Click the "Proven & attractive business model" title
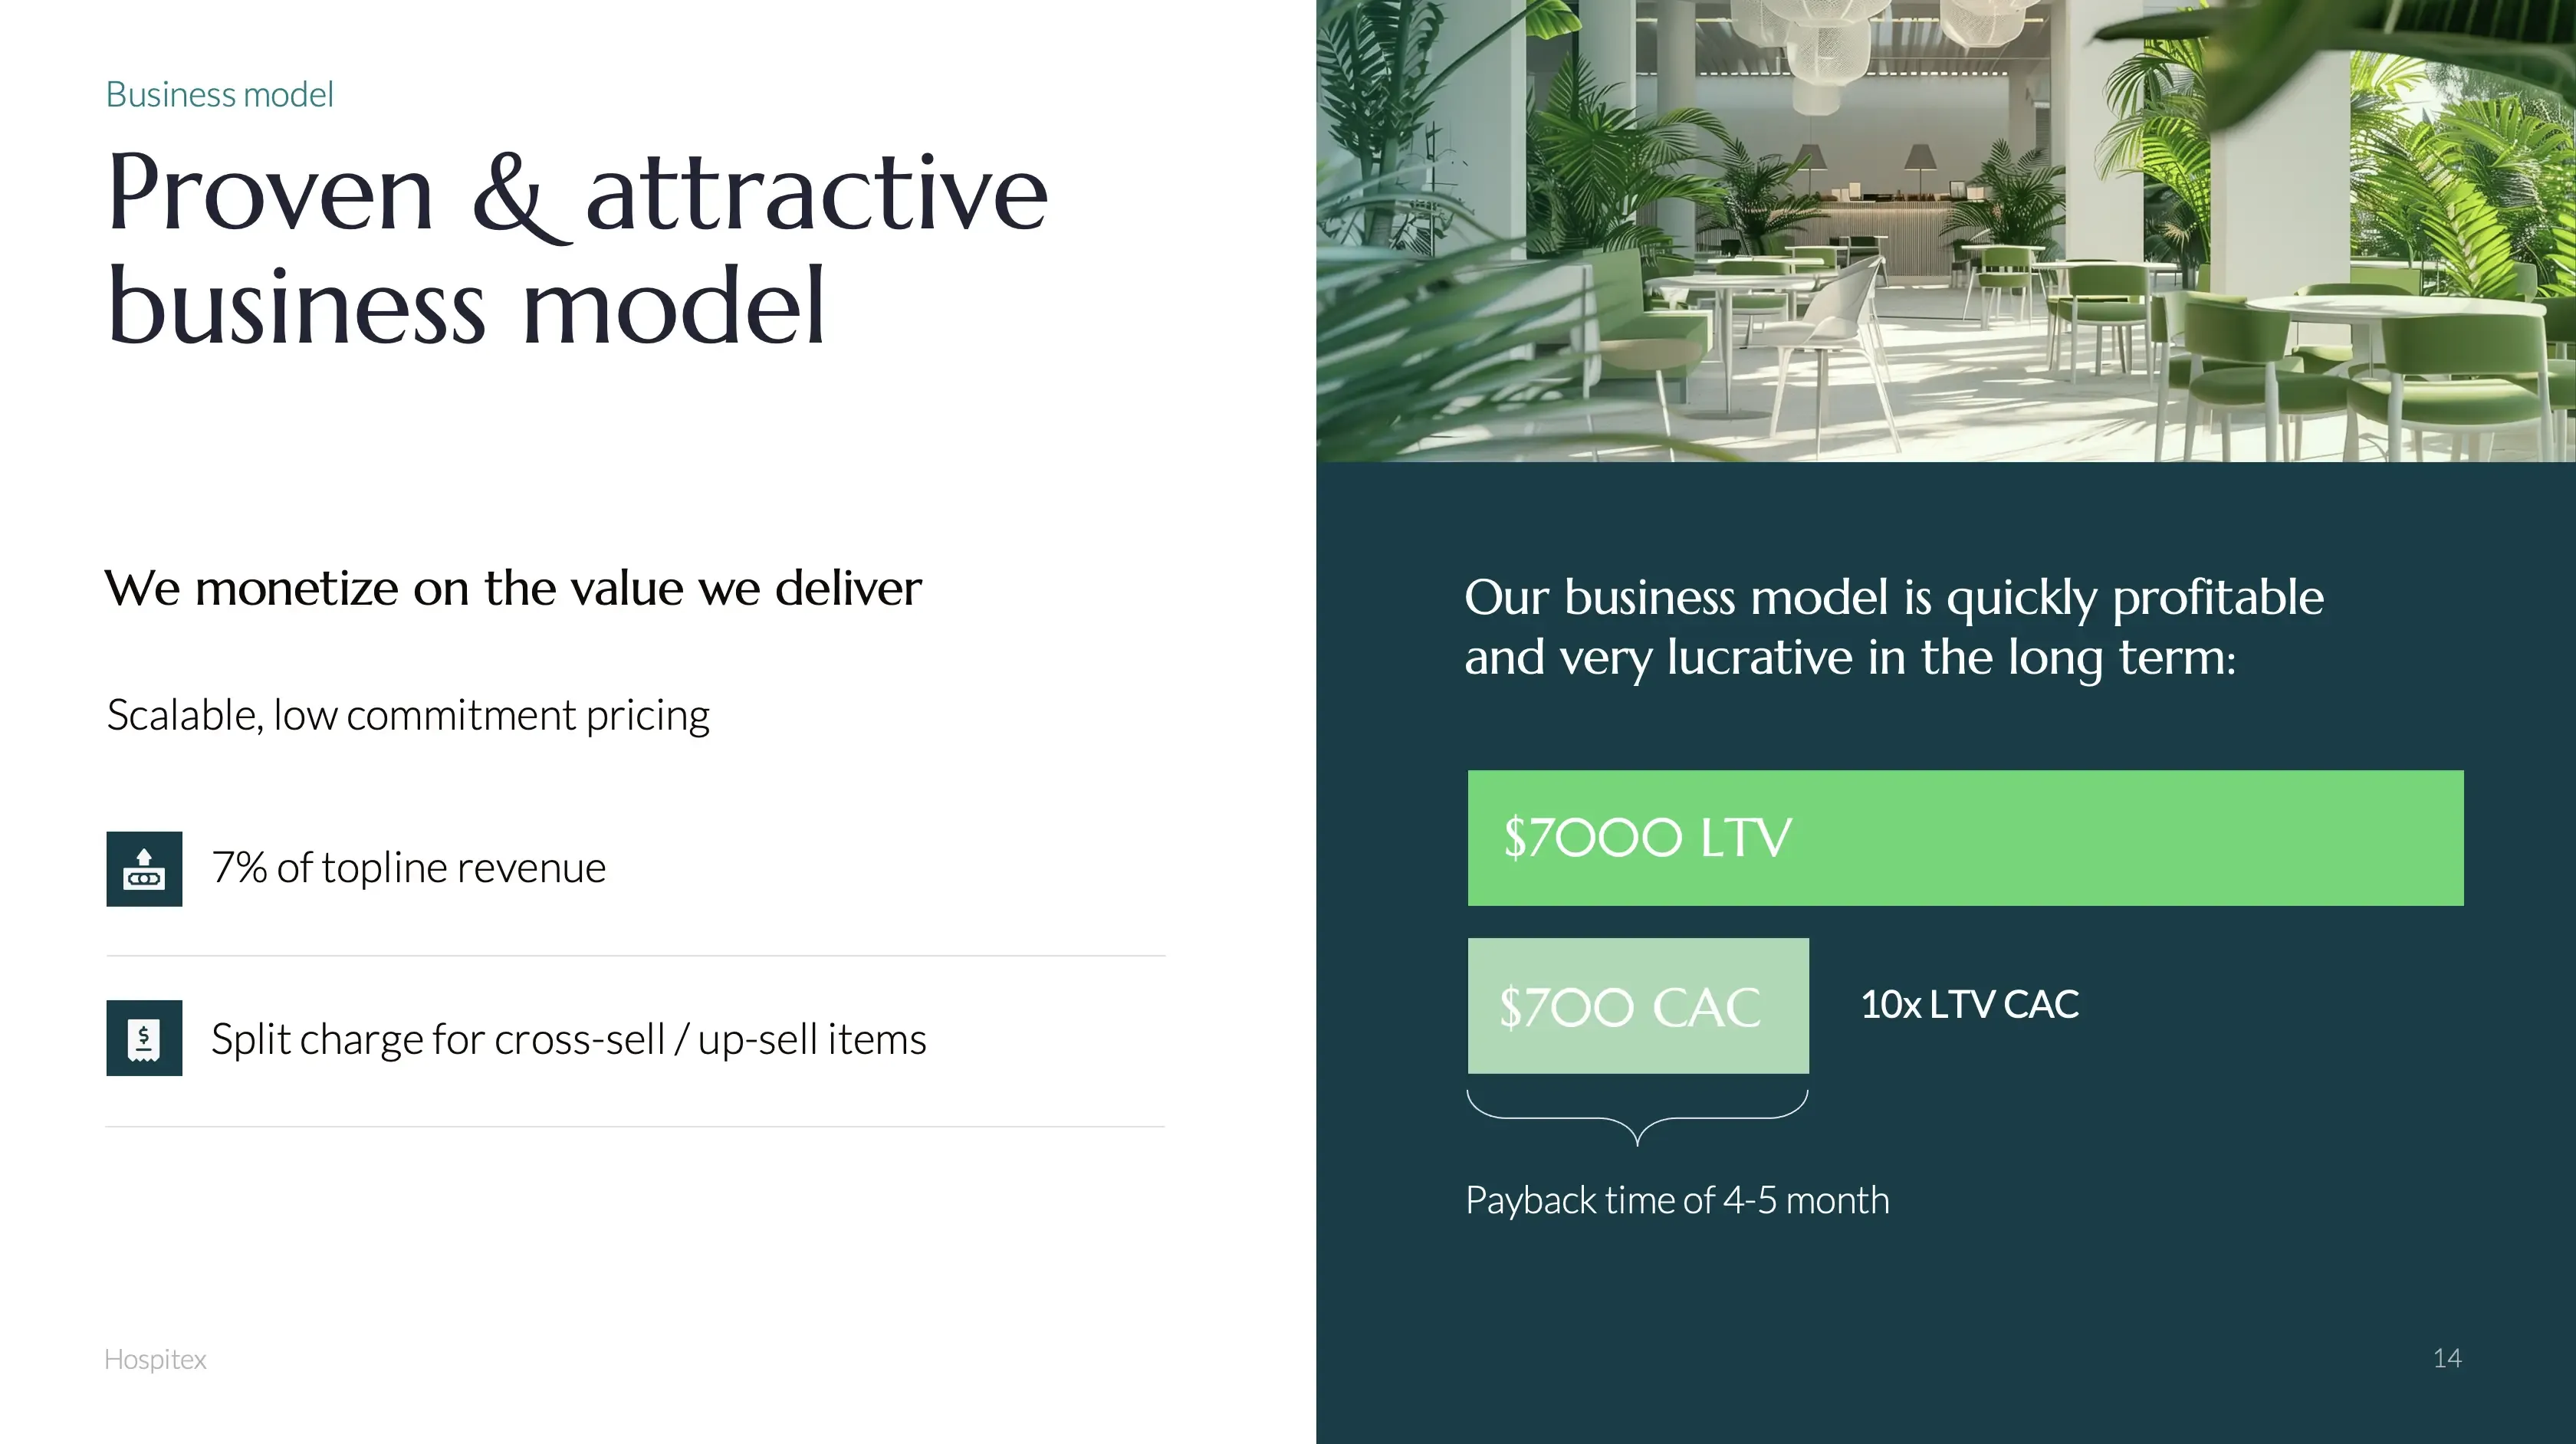This screenshot has width=2576, height=1444. tap(577, 248)
